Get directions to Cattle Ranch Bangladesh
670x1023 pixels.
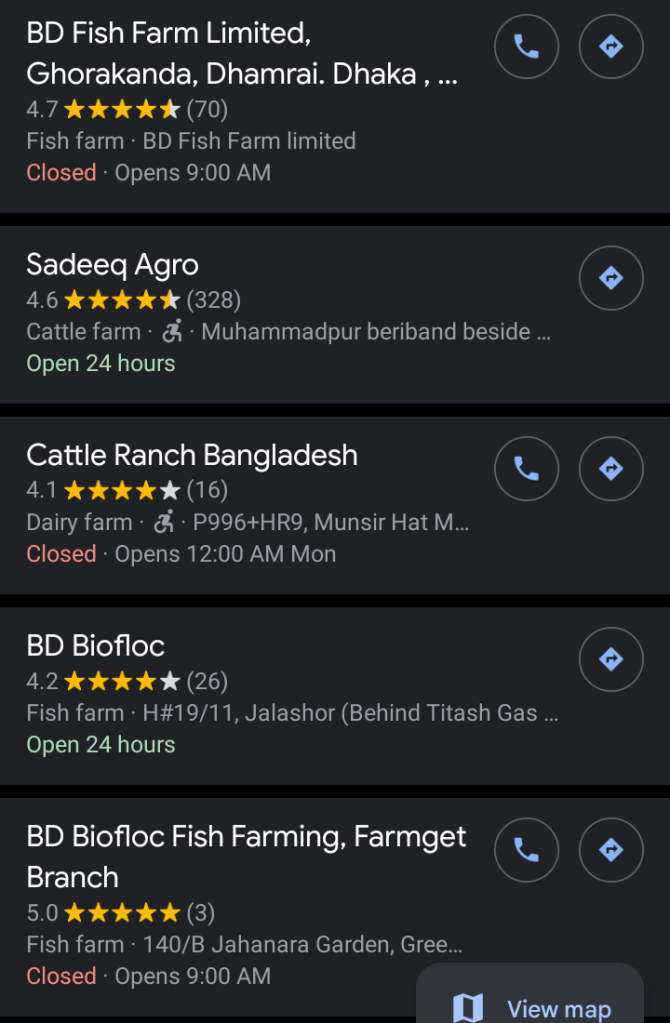pyautogui.click(x=611, y=468)
